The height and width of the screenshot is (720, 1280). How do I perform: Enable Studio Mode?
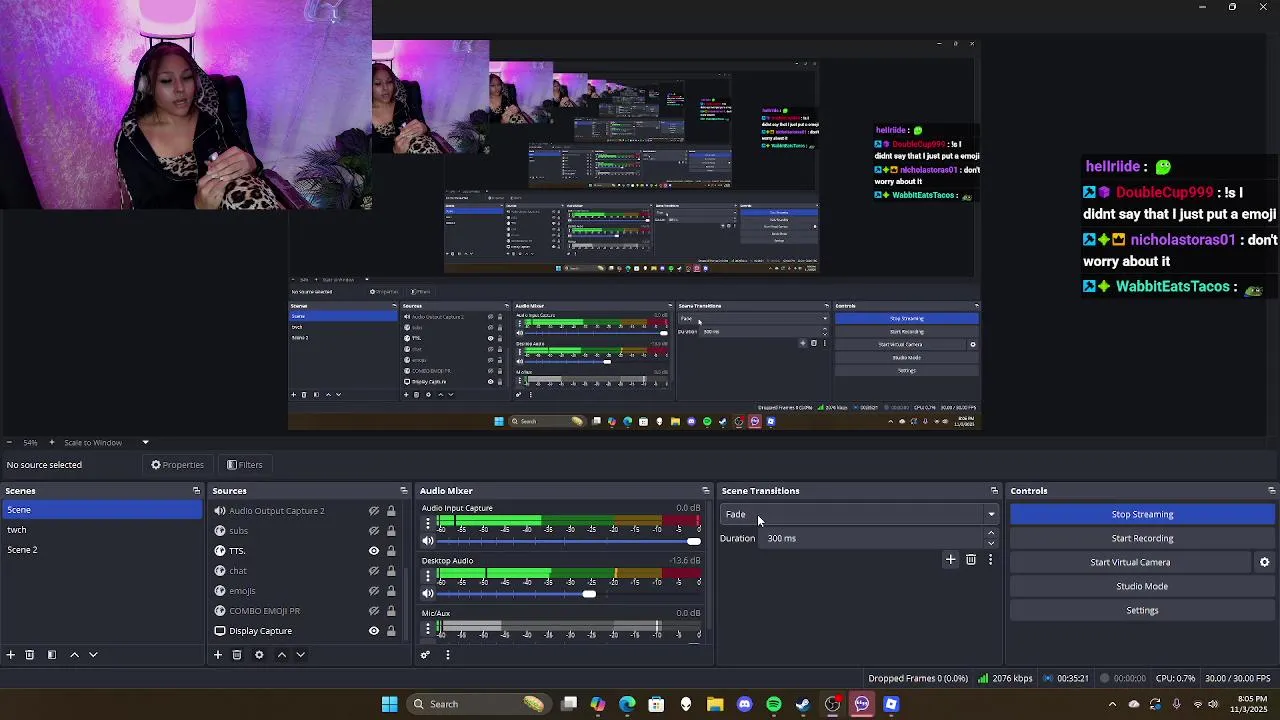click(1142, 586)
